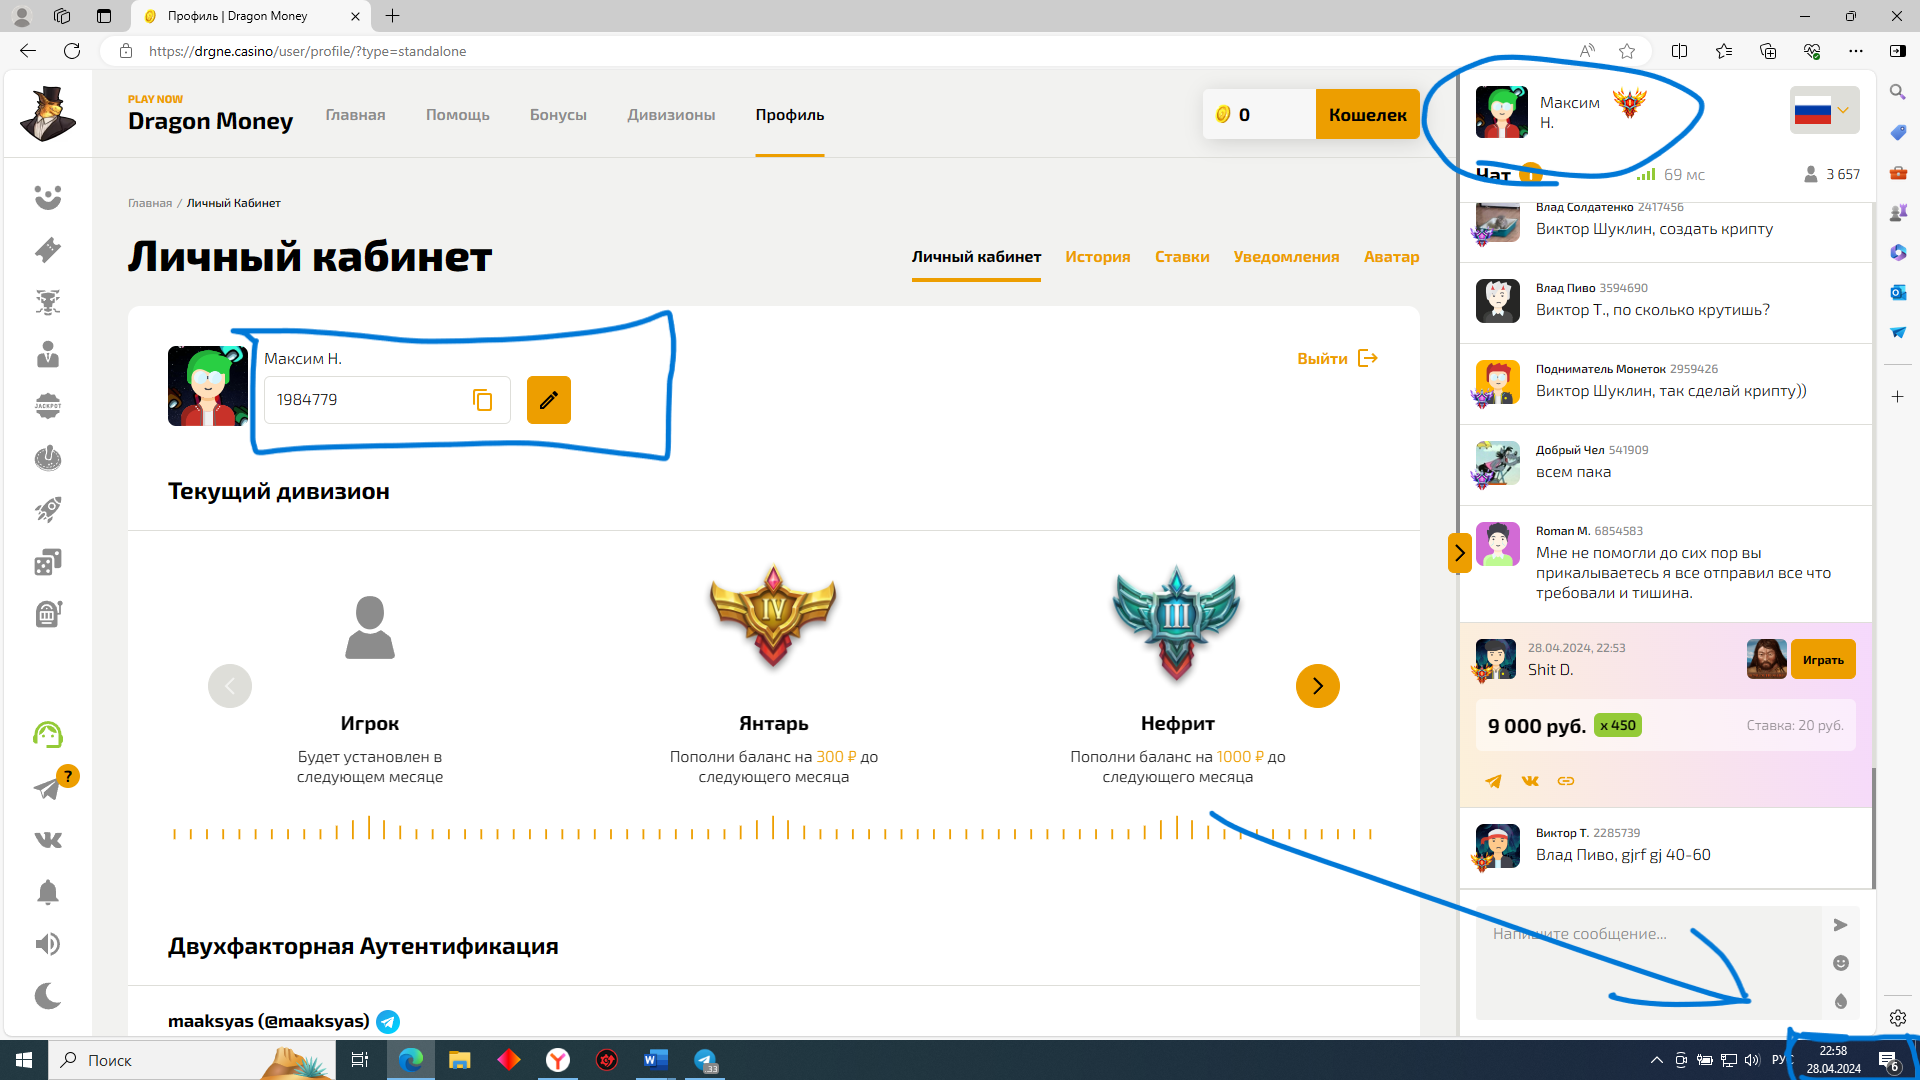Viewport: 1920px width, 1080px height.
Task: Open the bull head game icon
Action: (48, 301)
